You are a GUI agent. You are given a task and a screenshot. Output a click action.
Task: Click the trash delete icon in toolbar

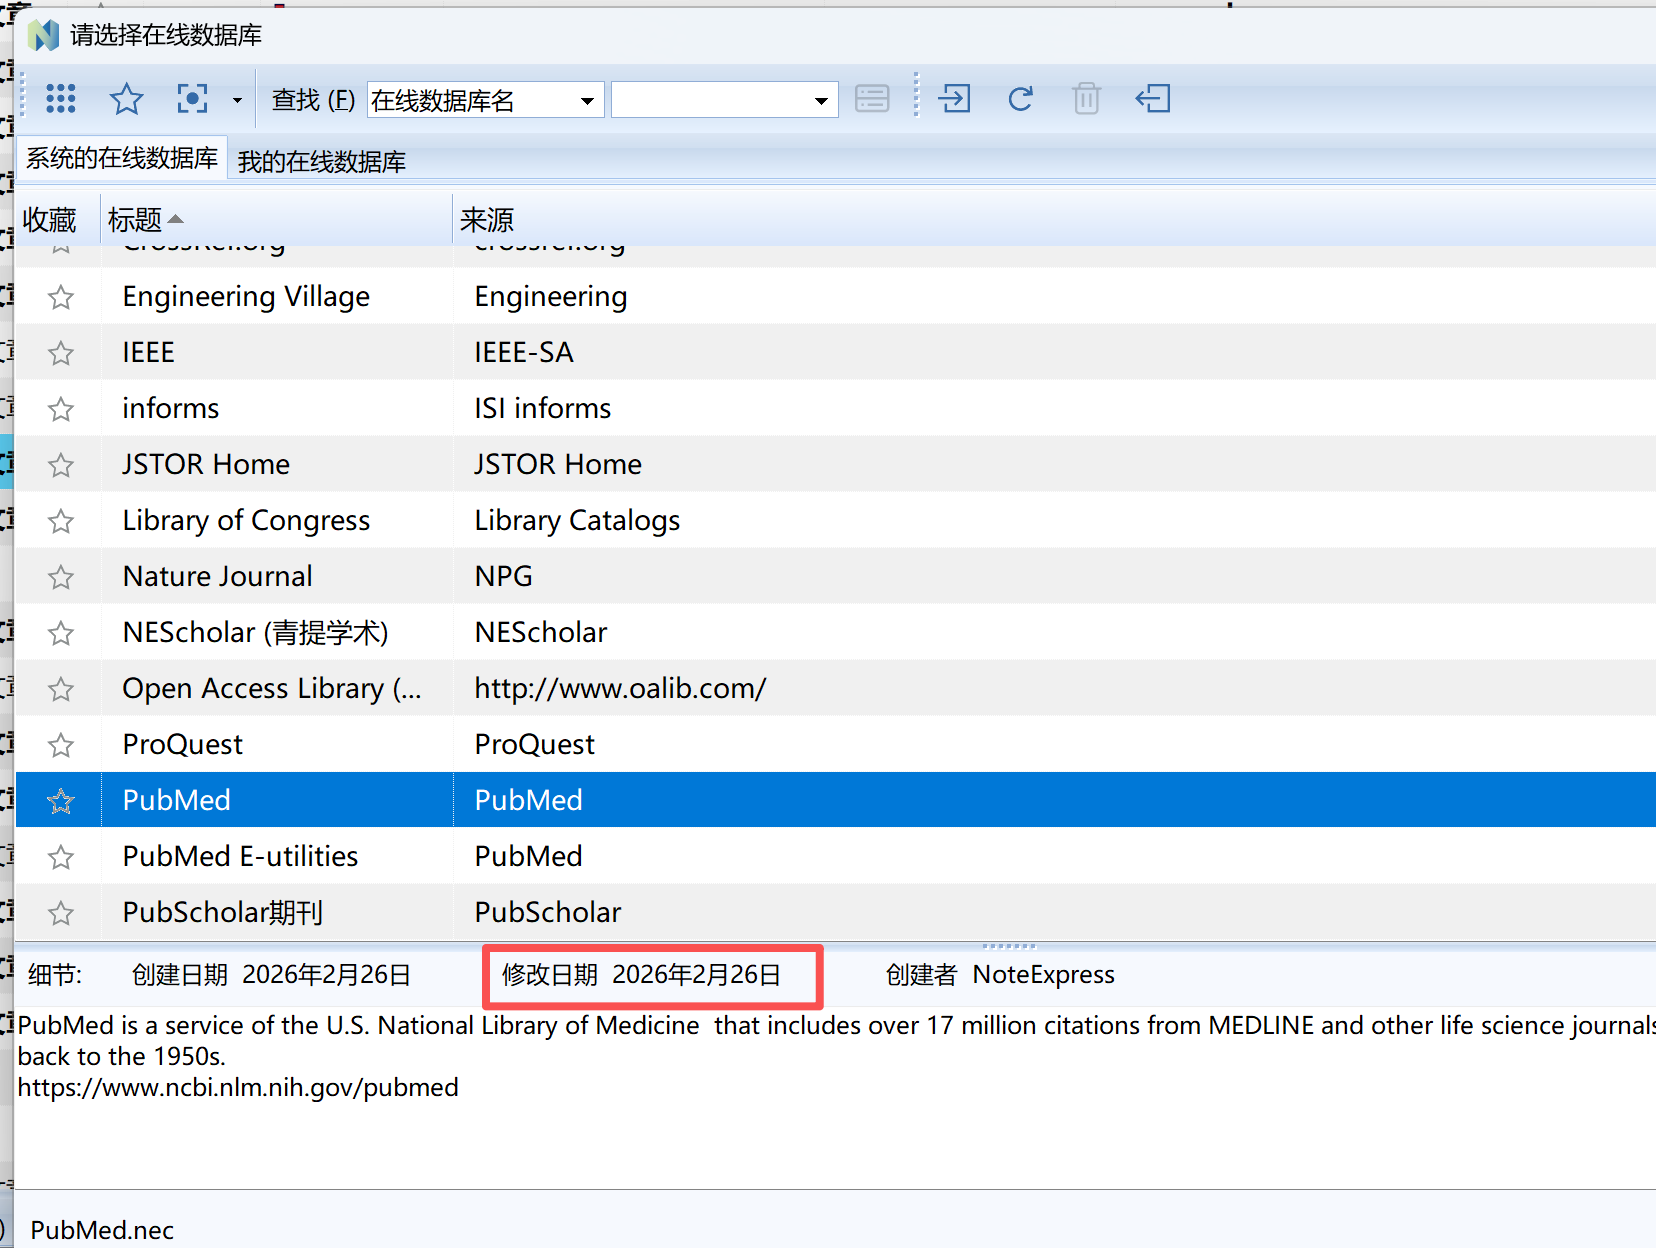[x=1086, y=98]
